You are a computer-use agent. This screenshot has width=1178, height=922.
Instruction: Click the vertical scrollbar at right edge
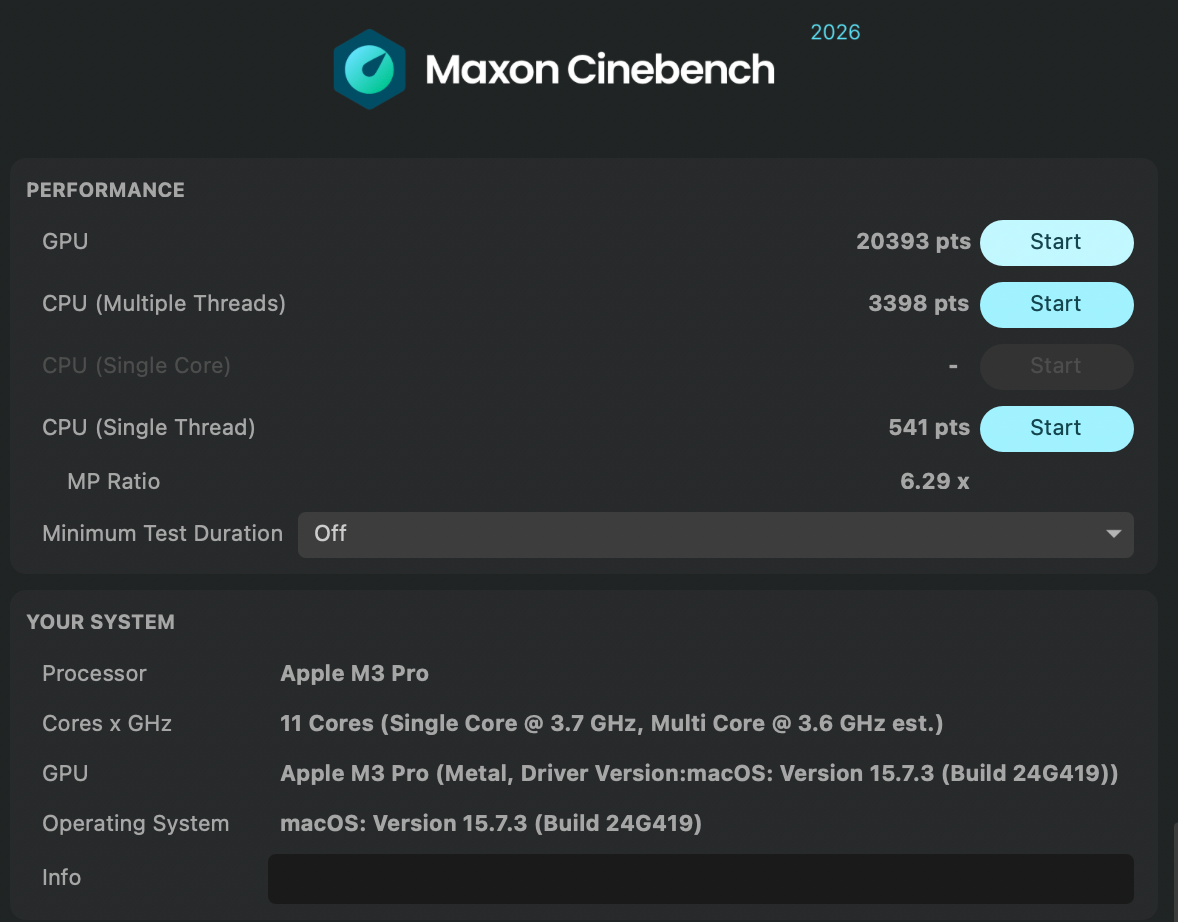point(1175,872)
